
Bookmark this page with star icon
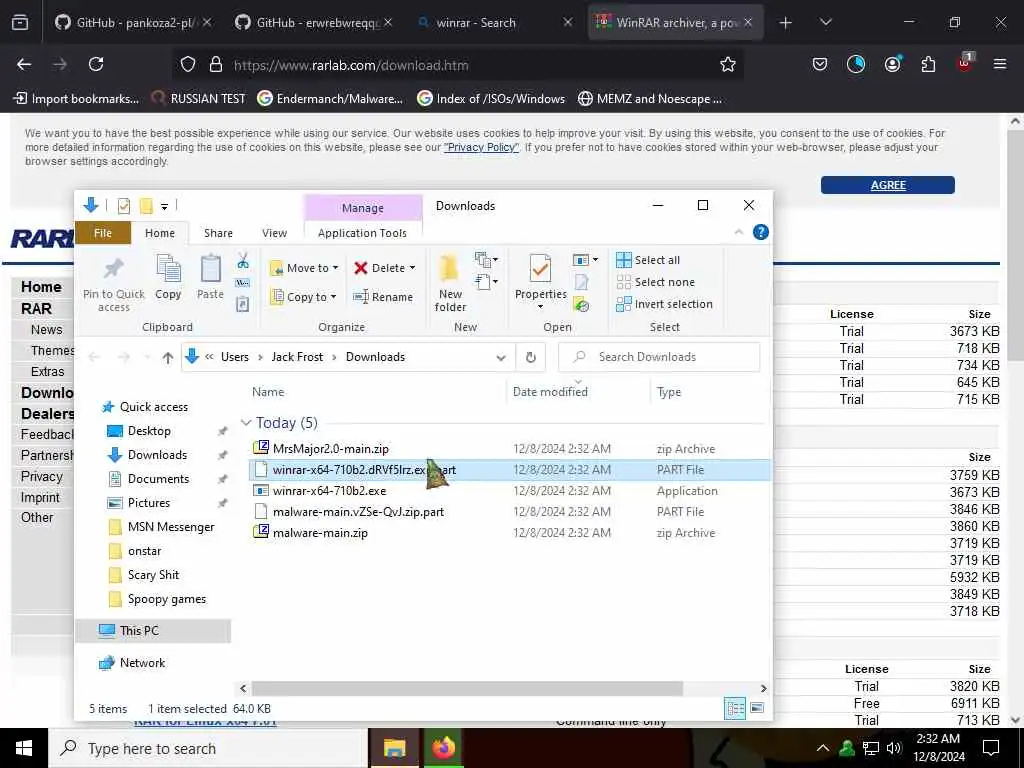pyautogui.click(x=728, y=64)
